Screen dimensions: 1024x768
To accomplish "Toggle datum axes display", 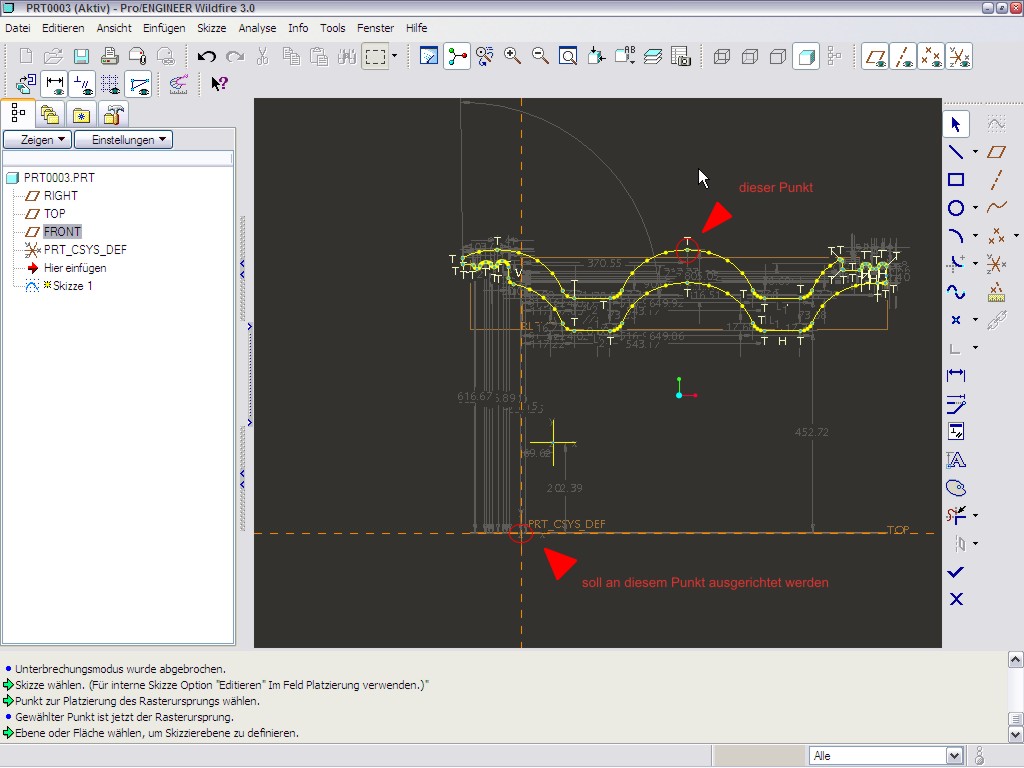I will 903,56.
